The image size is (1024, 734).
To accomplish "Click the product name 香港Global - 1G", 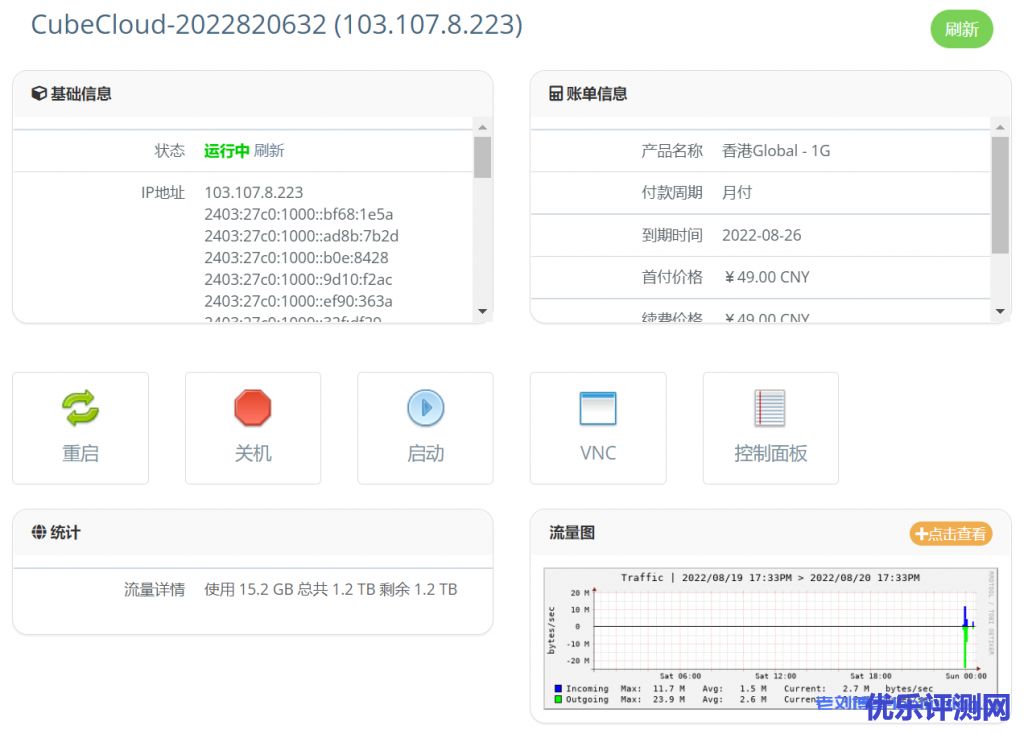I will pyautogui.click(x=776, y=151).
